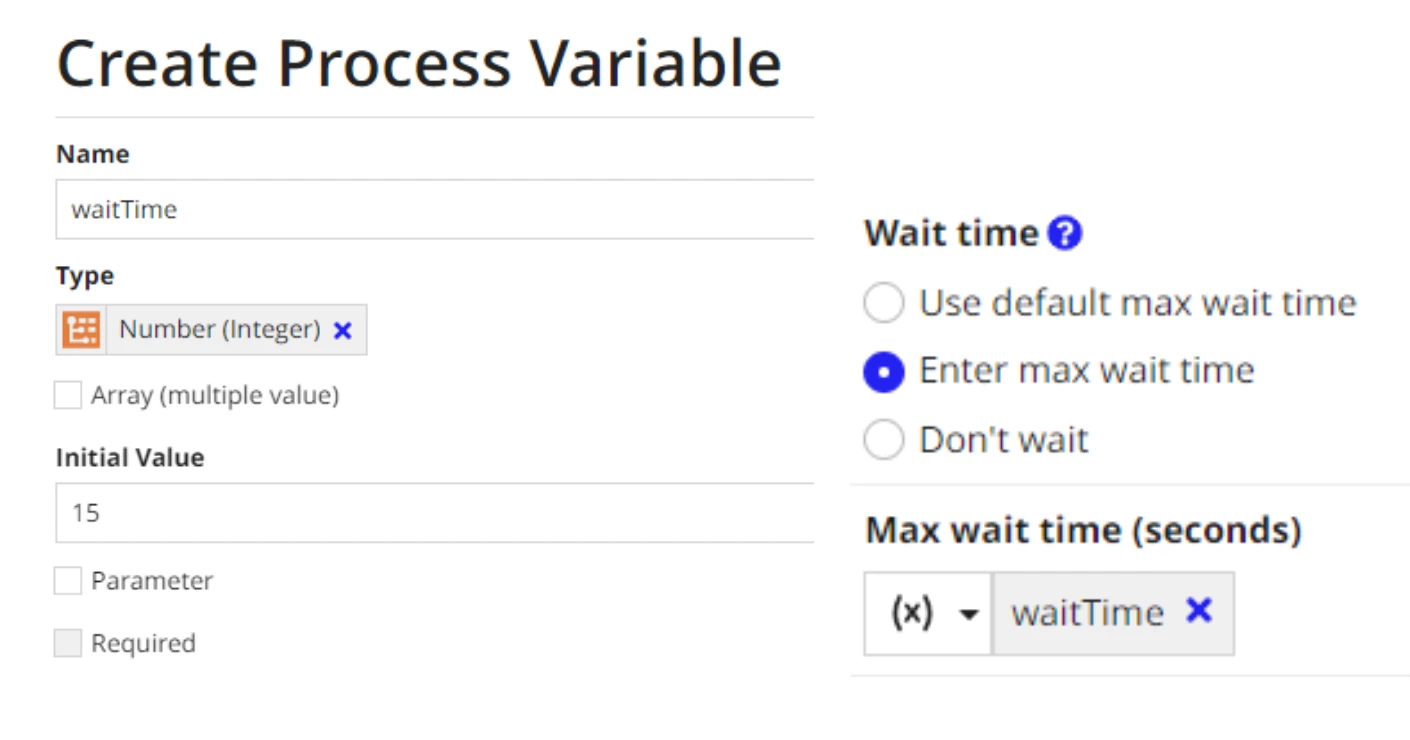Select Use default max wait time

pyautogui.click(x=884, y=303)
